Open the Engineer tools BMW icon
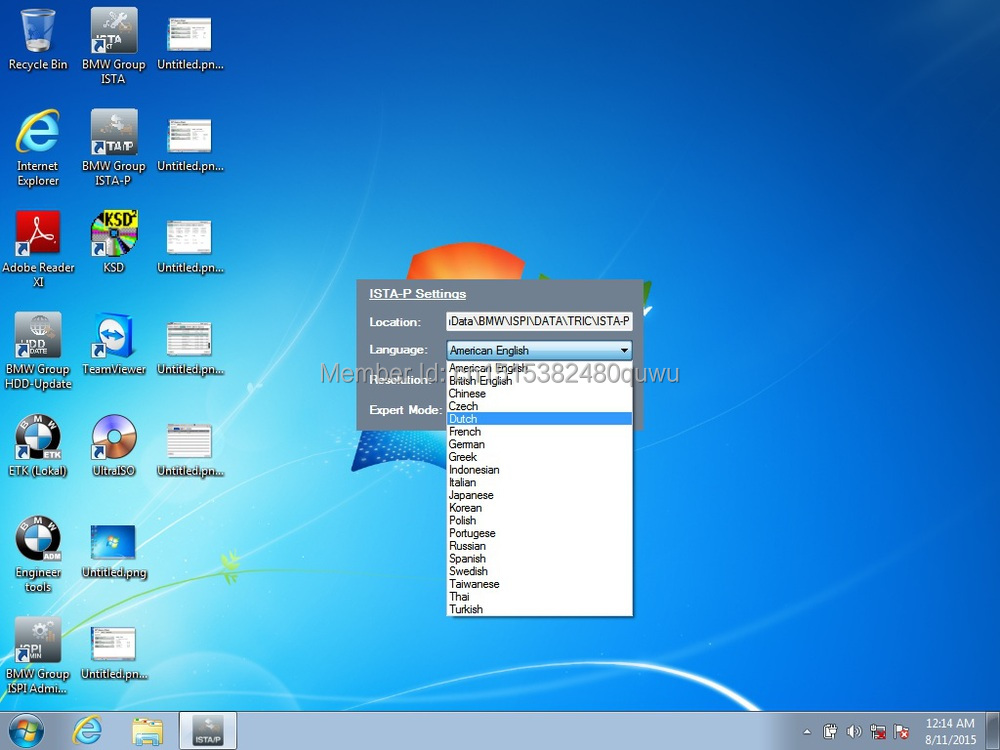The width and height of the screenshot is (1000, 750). 38,540
